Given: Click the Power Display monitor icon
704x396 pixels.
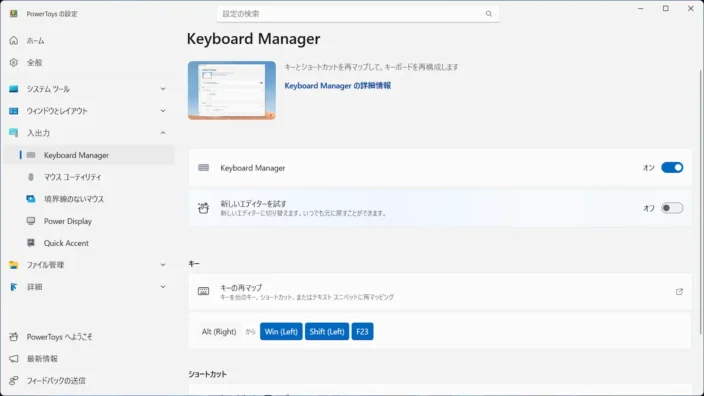Looking at the screenshot, I should click(x=31, y=221).
